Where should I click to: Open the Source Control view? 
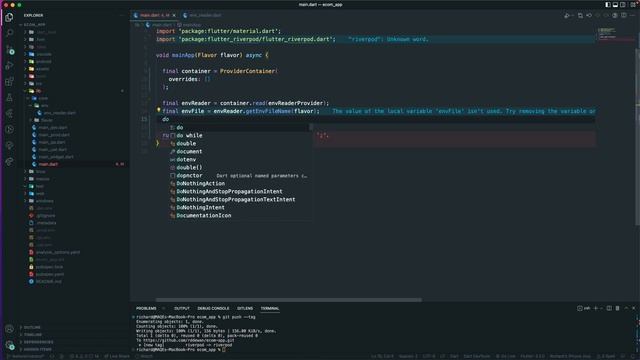(x=9, y=49)
